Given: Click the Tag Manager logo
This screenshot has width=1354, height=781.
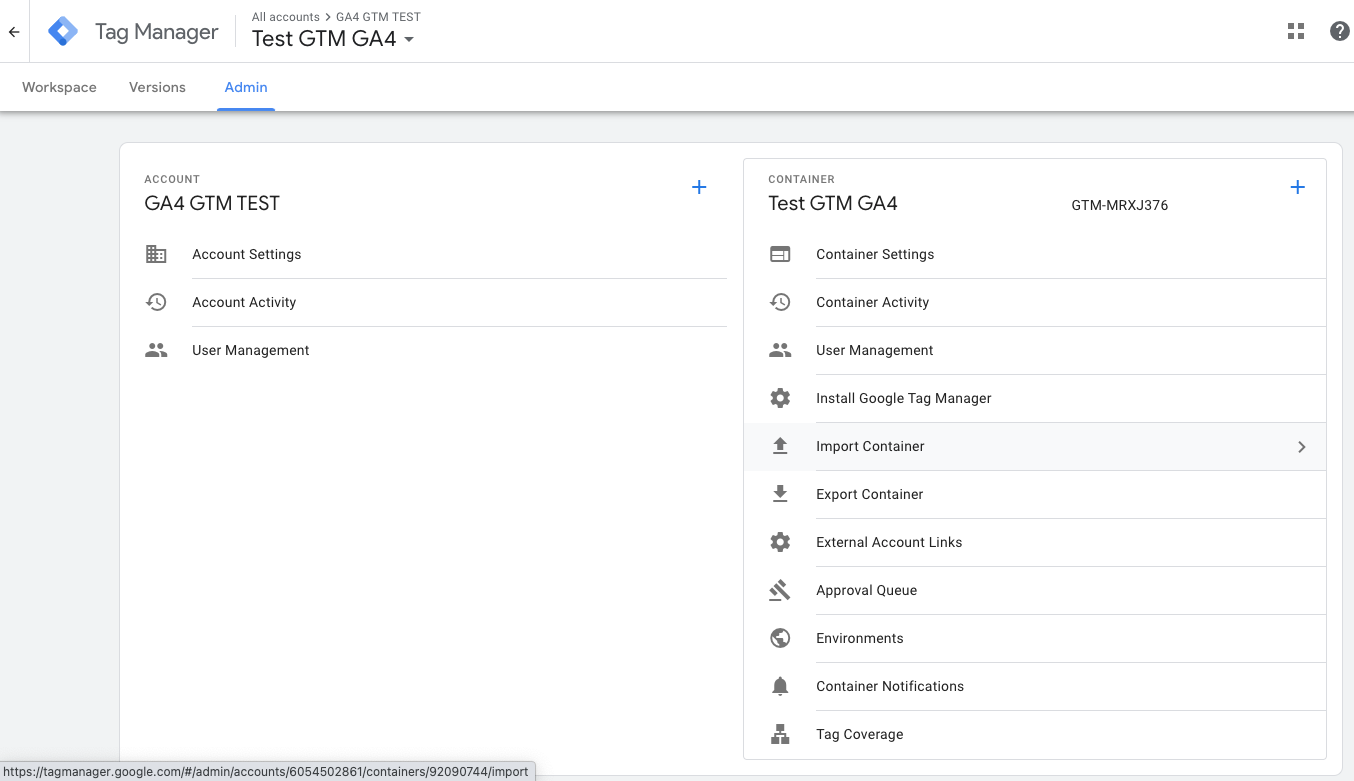Looking at the screenshot, I should tap(63, 32).
